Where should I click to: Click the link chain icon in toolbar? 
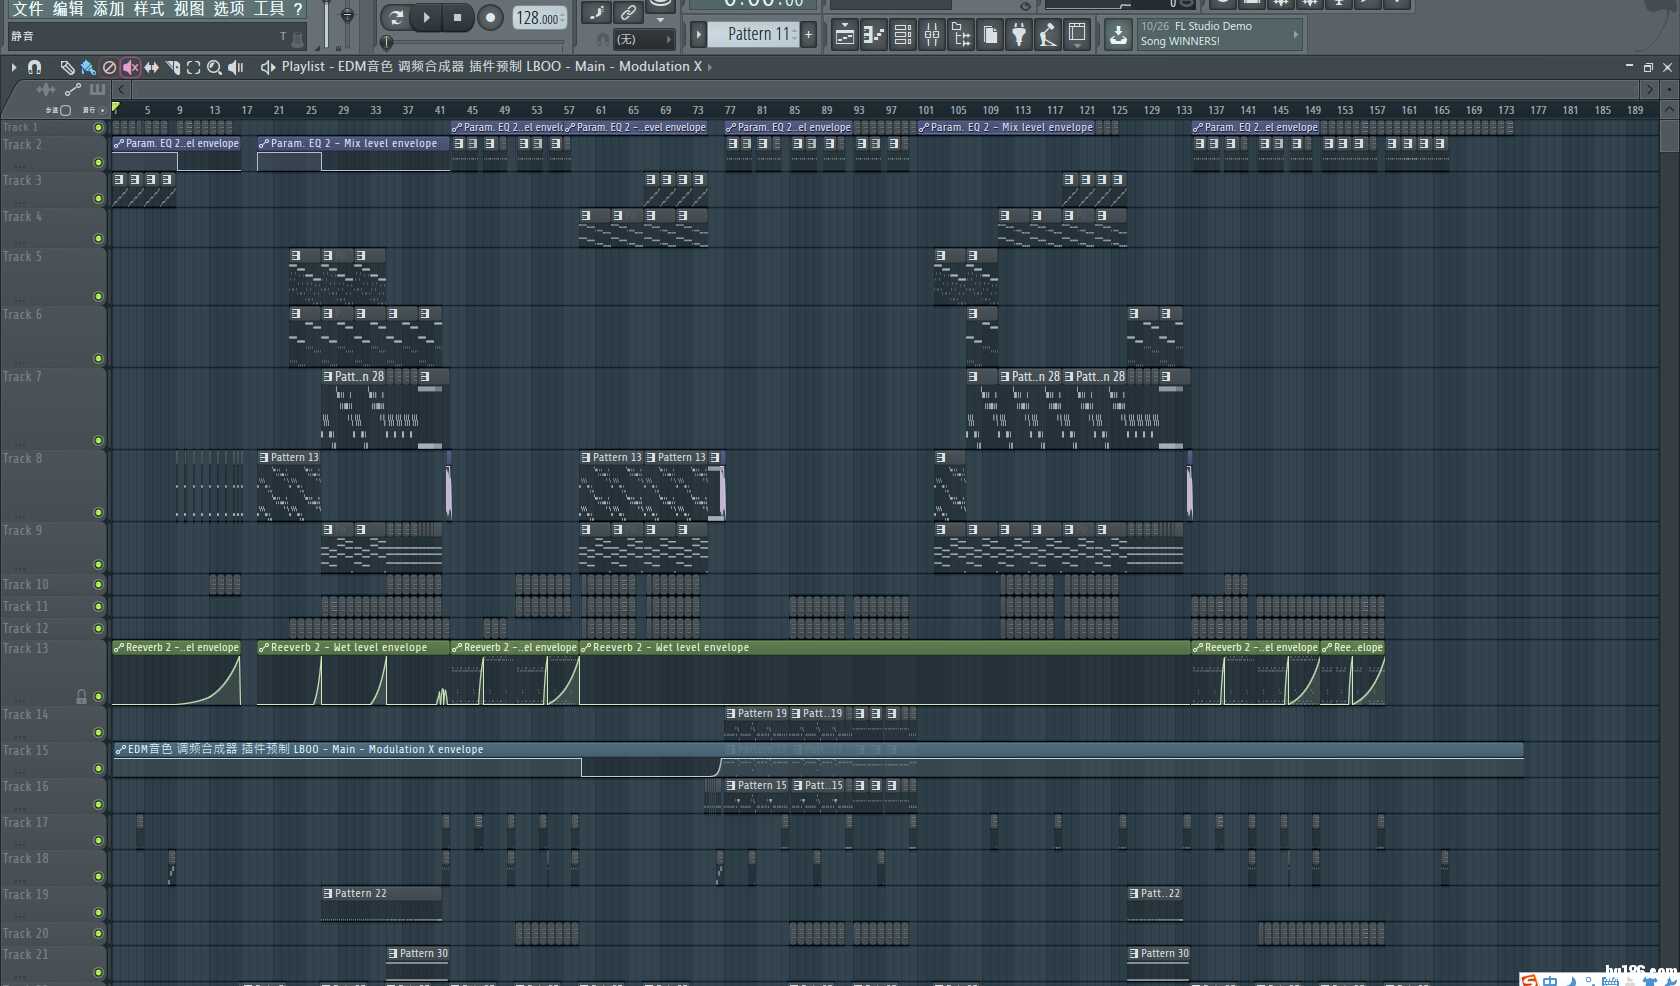pos(628,12)
